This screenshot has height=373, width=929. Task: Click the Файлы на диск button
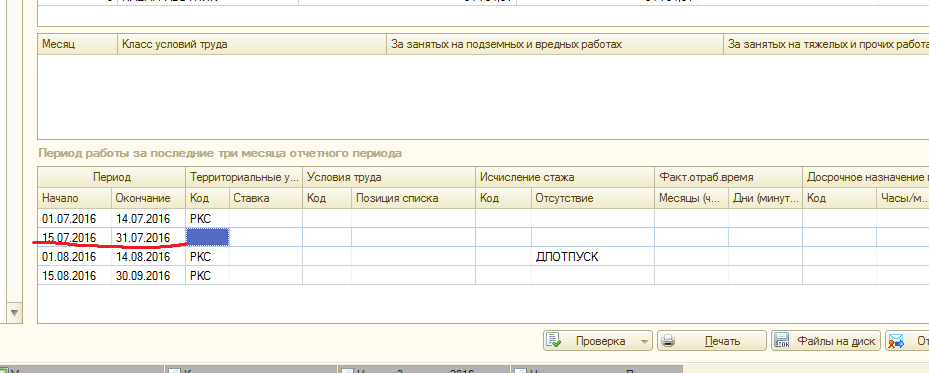[x=826, y=341]
